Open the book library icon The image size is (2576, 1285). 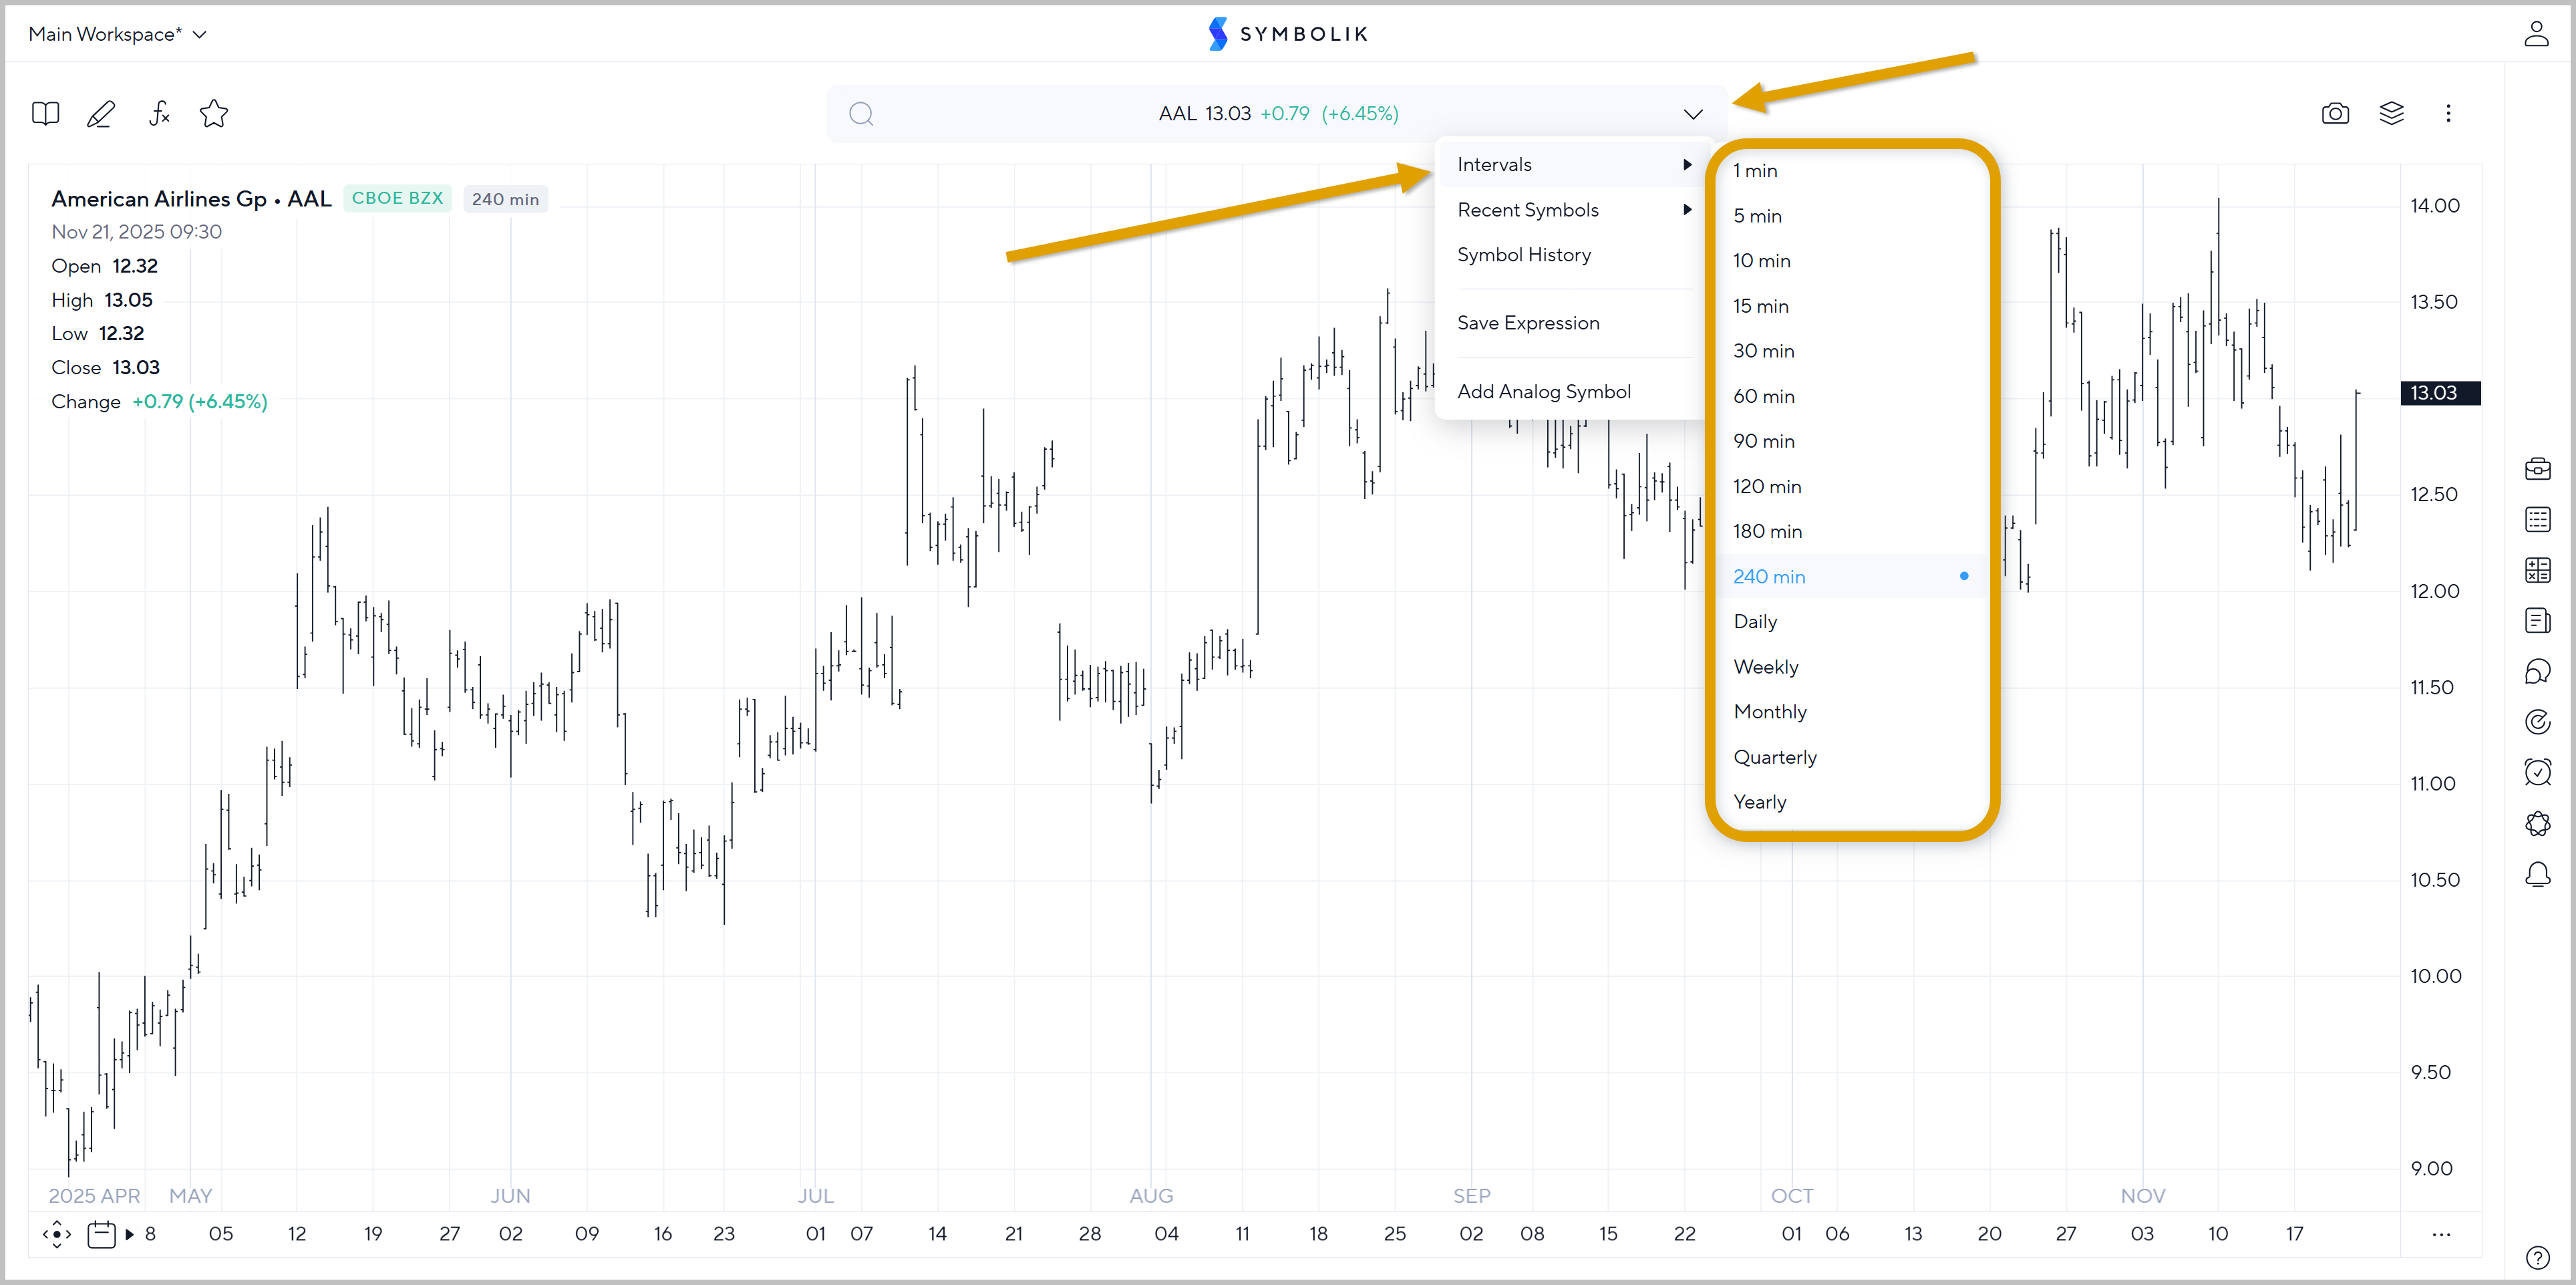tap(46, 114)
